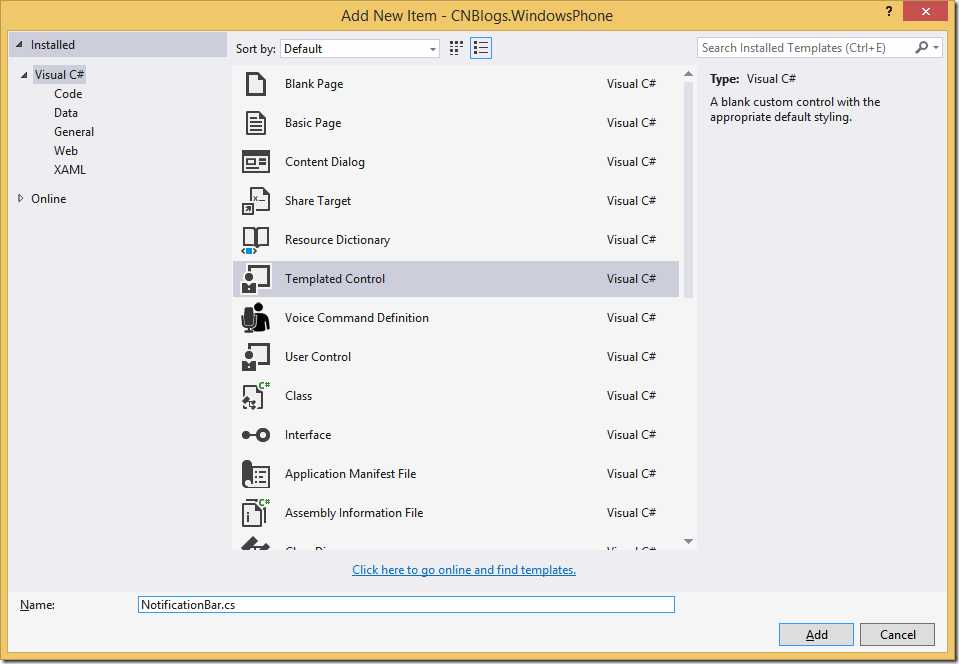959x664 pixels.
Task: Choose the Content Dialog template icon
Action: point(256,162)
